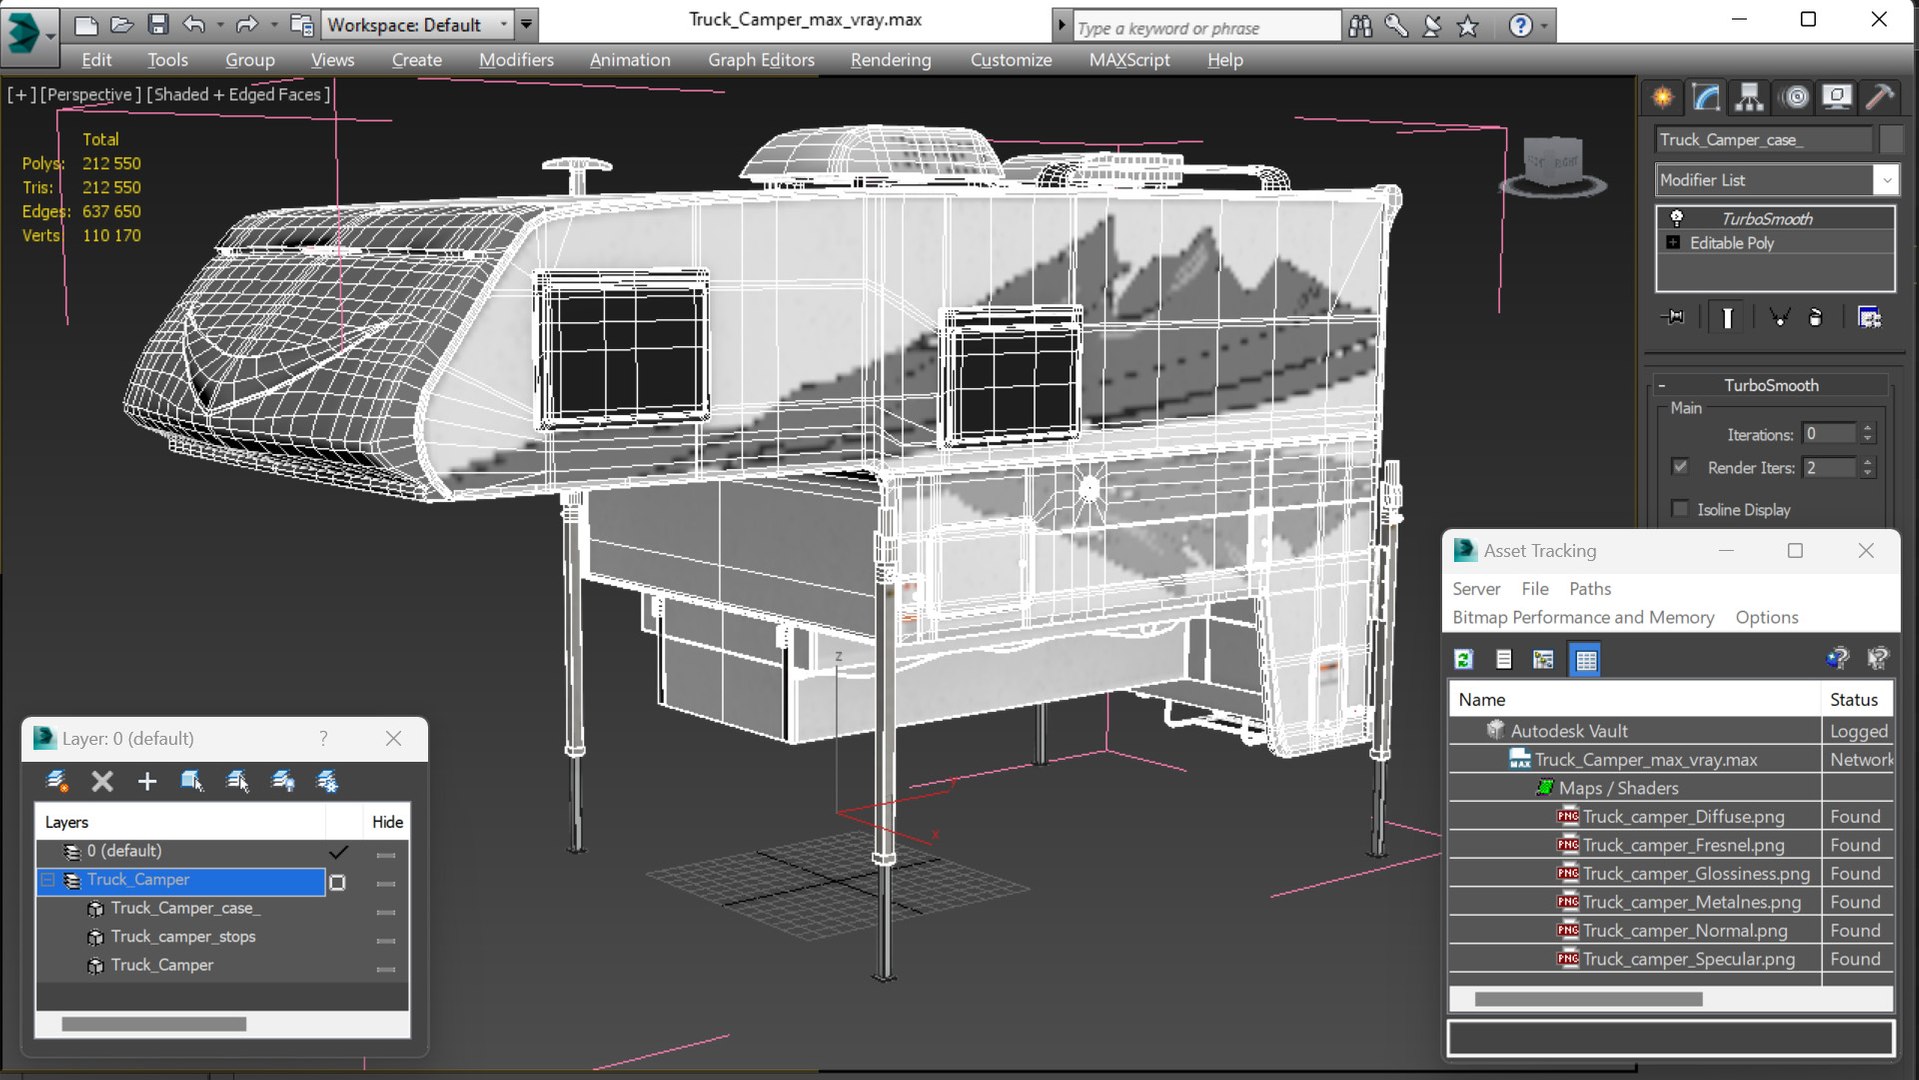The height and width of the screenshot is (1080, 1919).
Task: Click the [+] viewport menu label
Action: (x=21, y=94)
